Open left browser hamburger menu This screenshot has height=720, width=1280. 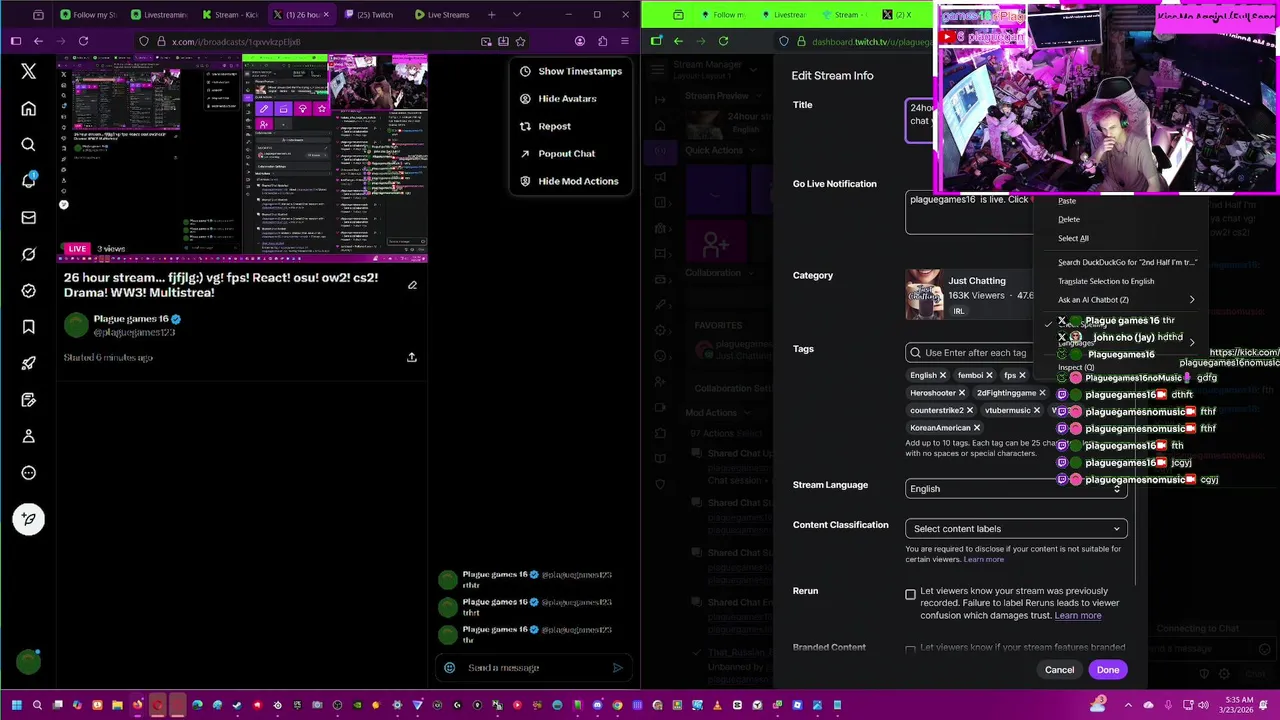point(625,41)
